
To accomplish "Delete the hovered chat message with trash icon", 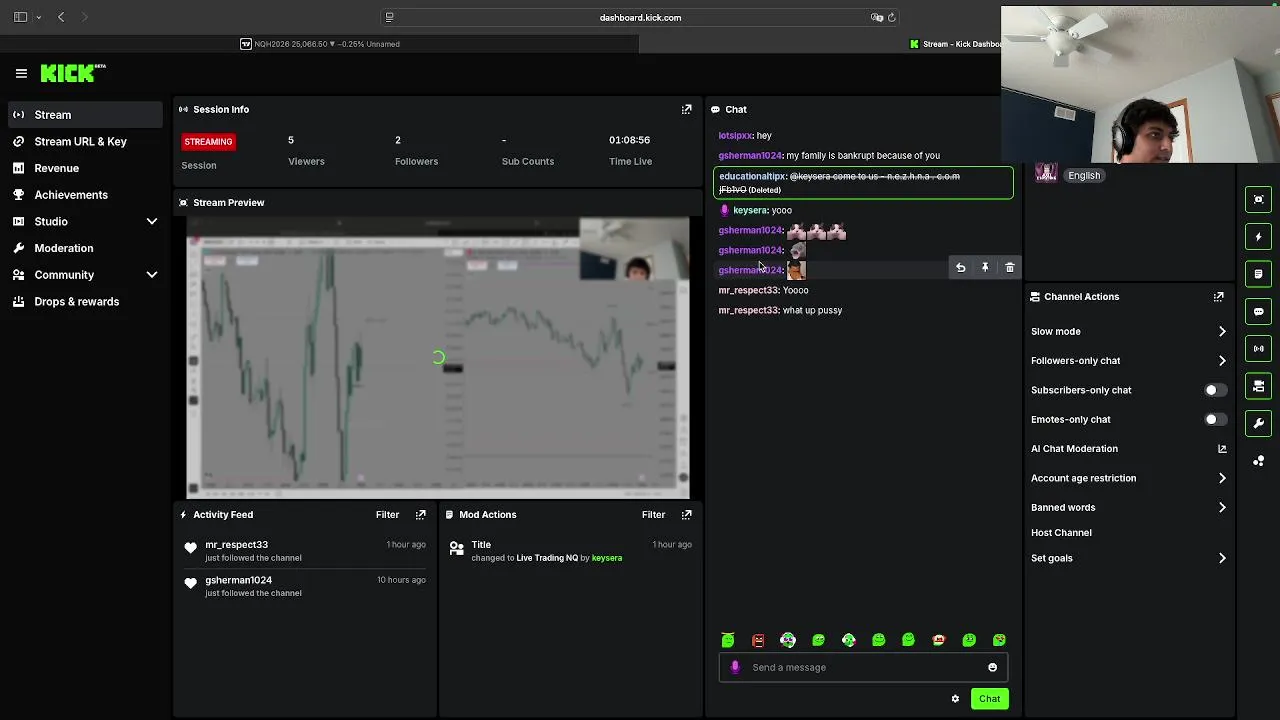I will (x=1010, y=268).
